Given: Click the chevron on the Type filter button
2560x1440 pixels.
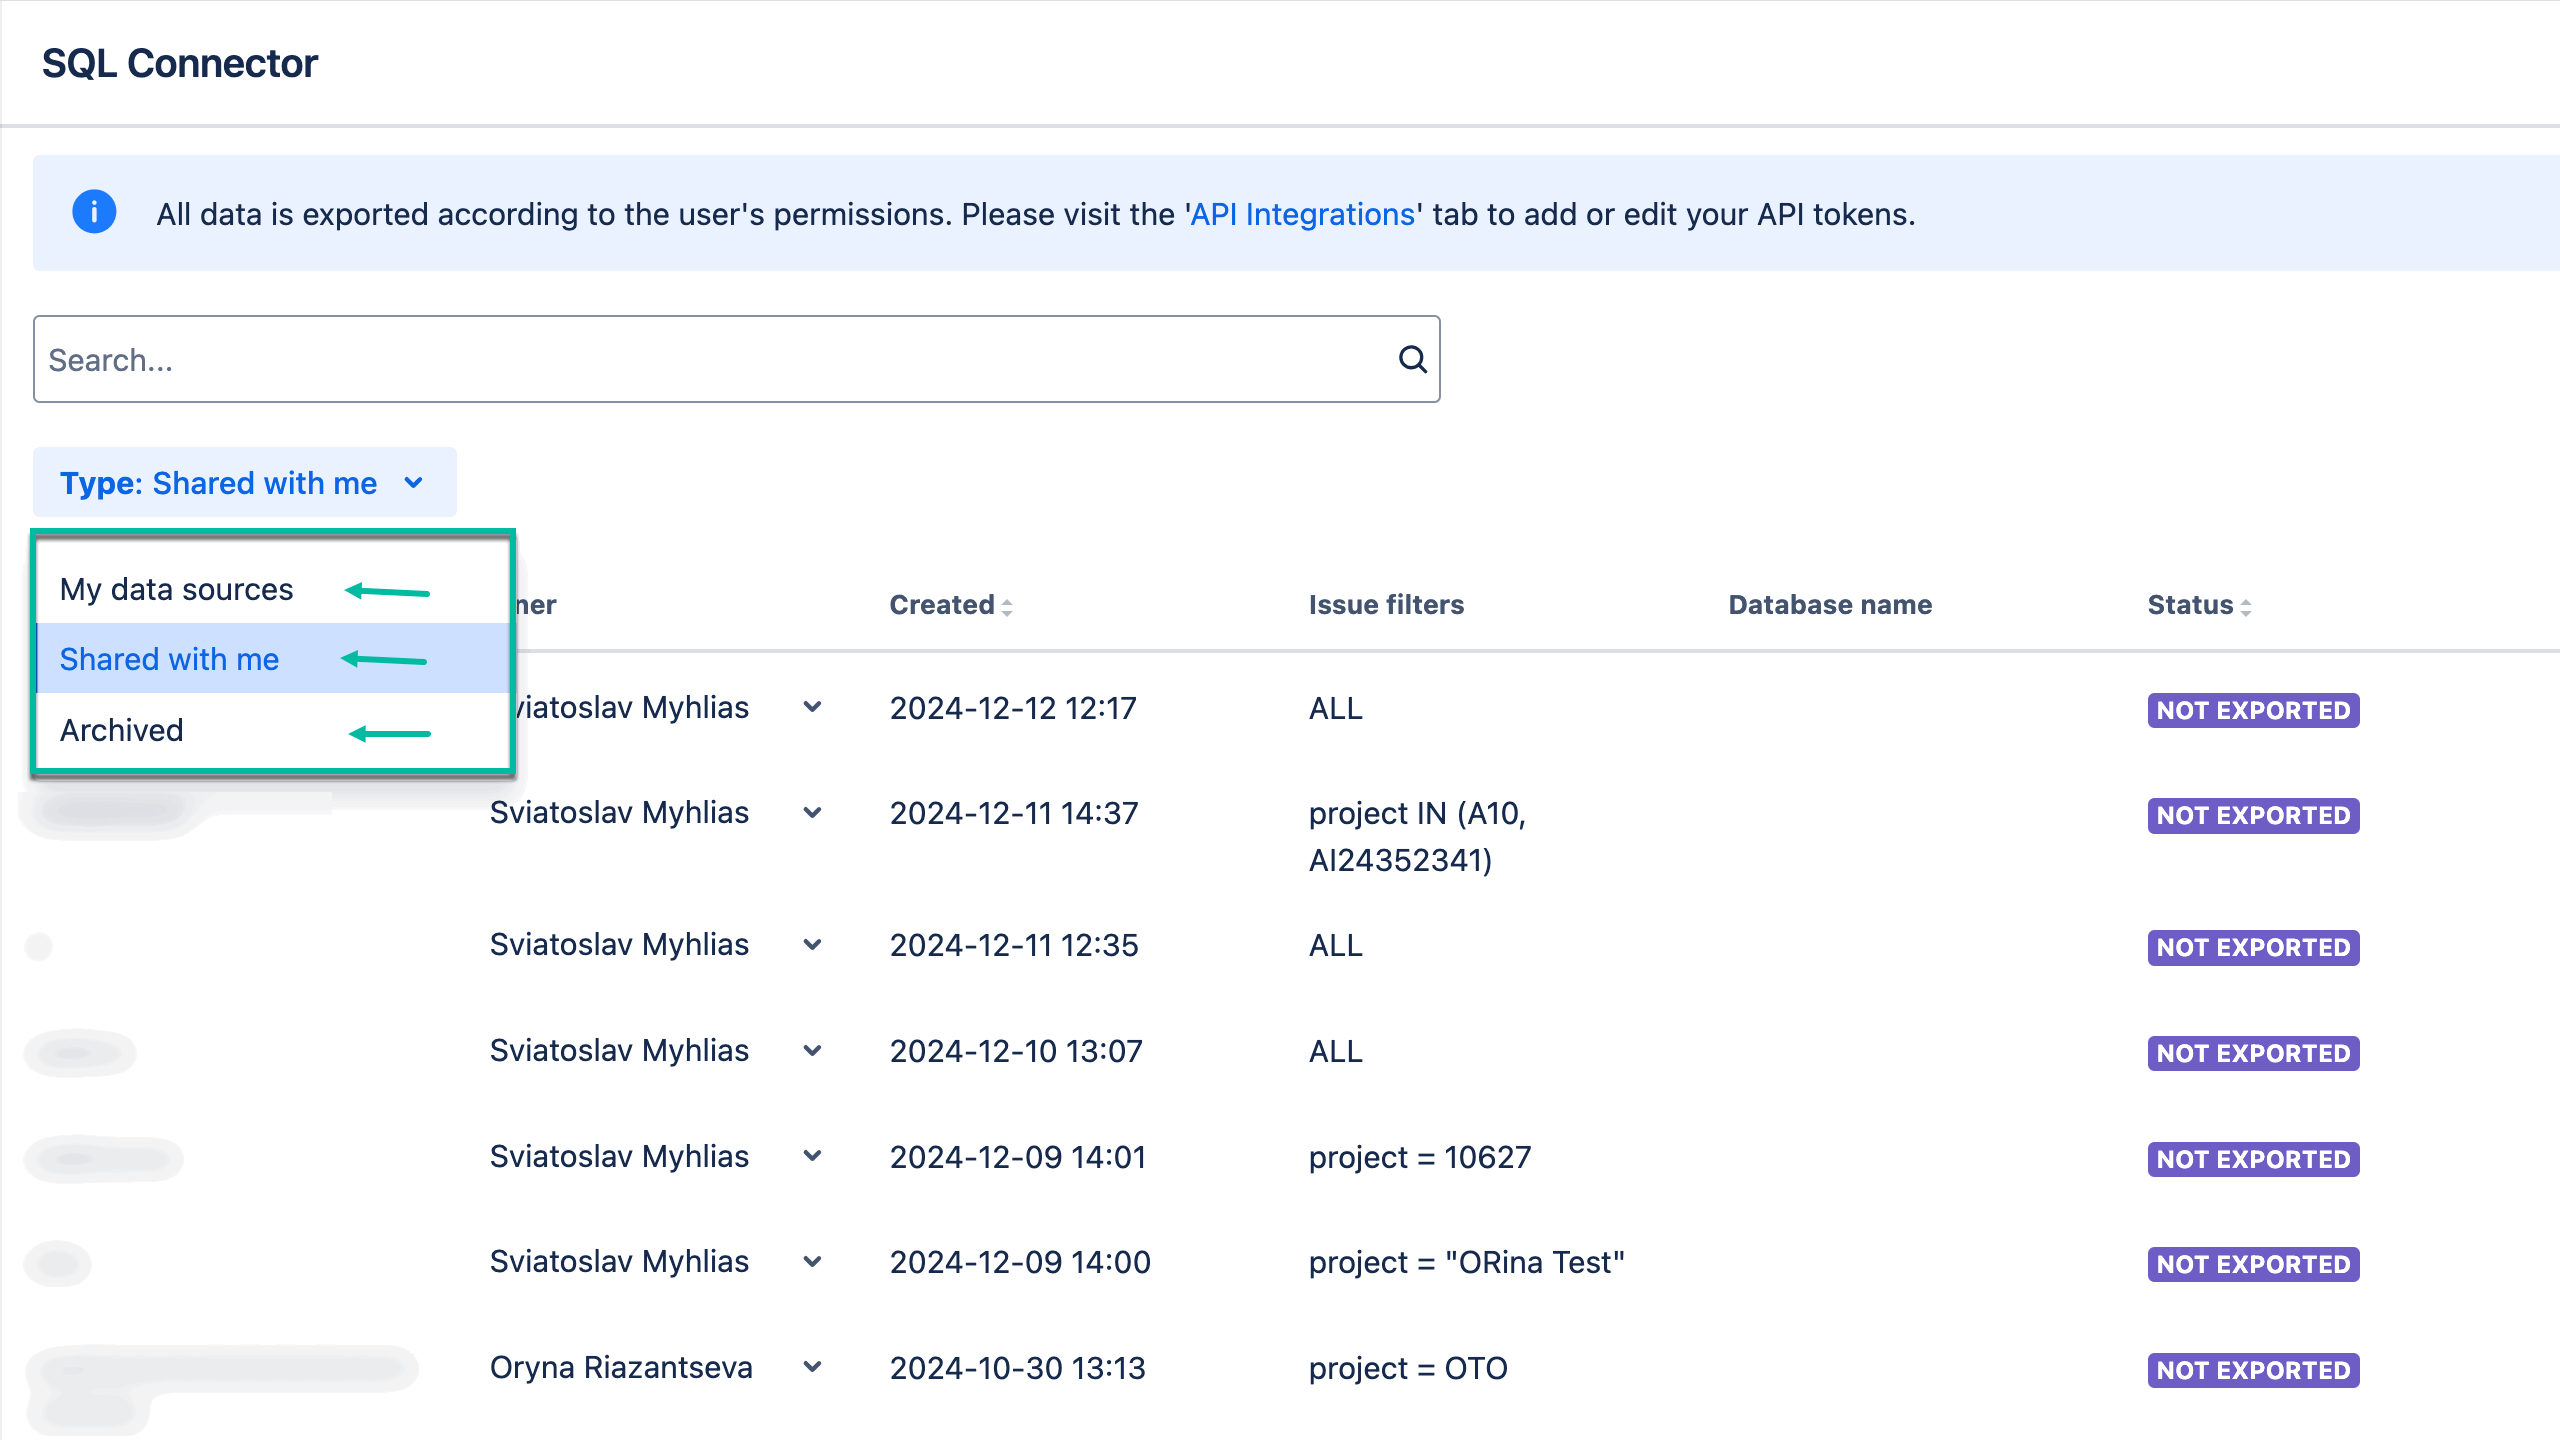Looking at the screenshot, I should 414,483.
